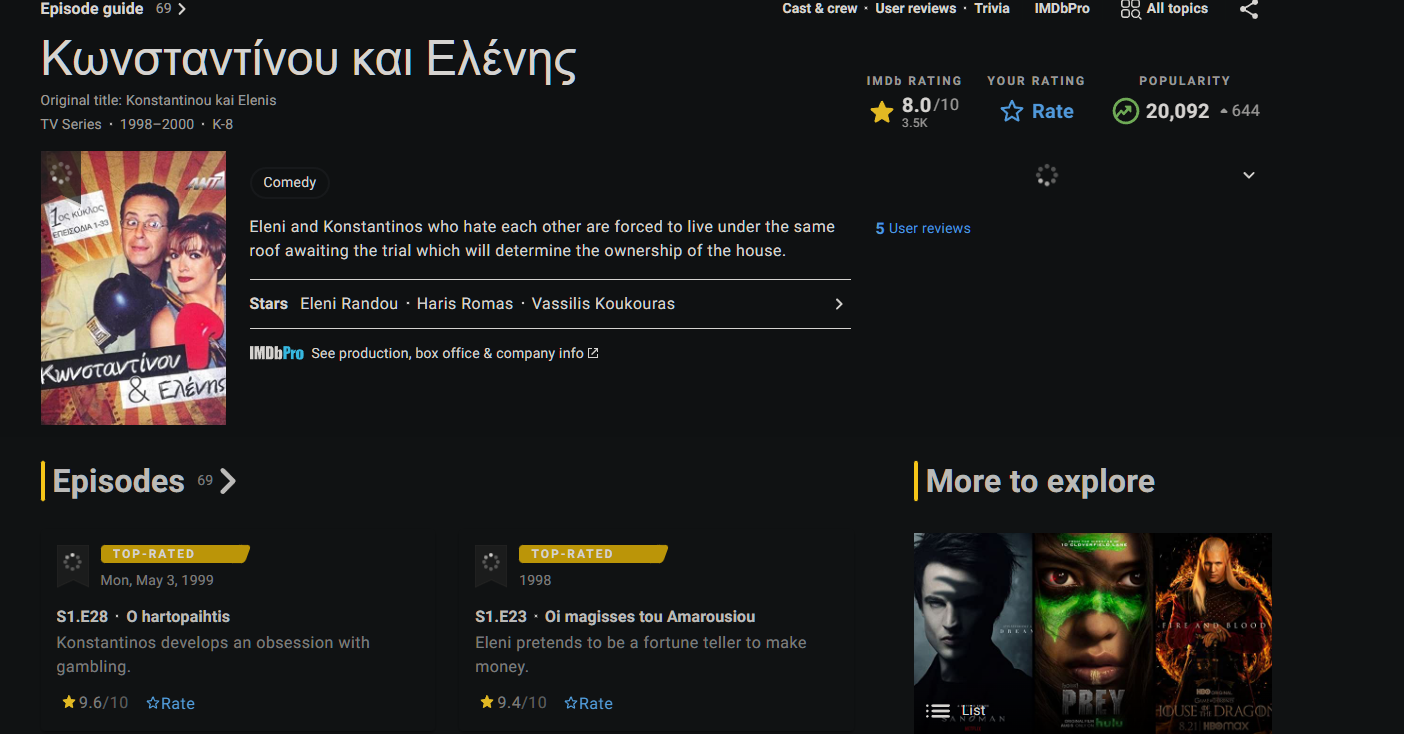Open the Trivia link
1404x734 pixels.
pyautogui.click(x=992, y=8)
